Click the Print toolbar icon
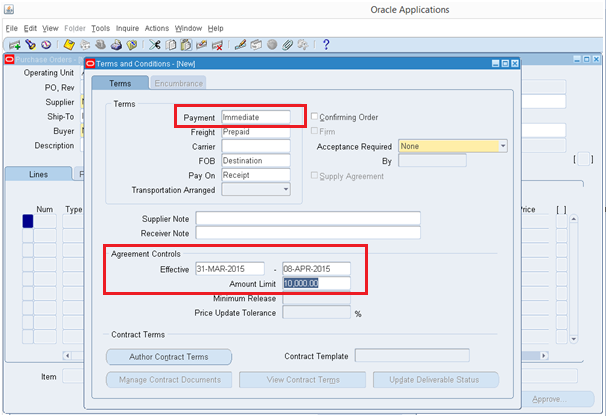The image size is (606, 416). (x=116, y=45)
